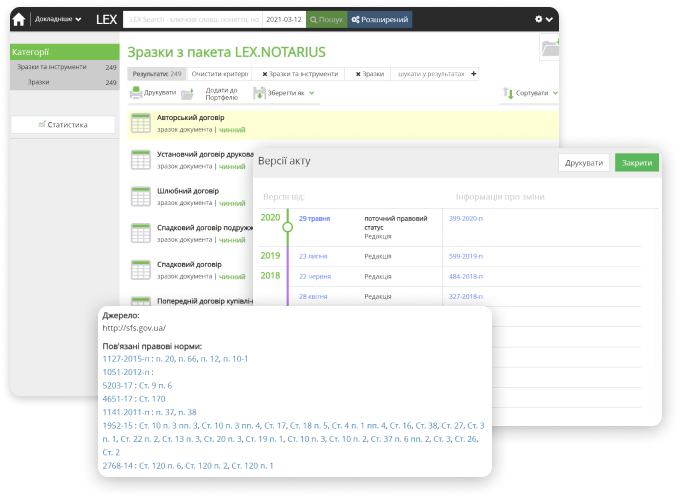682x500 pixels.
Task: Open the 399-2020-п changes link
Action: tap(466, 218)
